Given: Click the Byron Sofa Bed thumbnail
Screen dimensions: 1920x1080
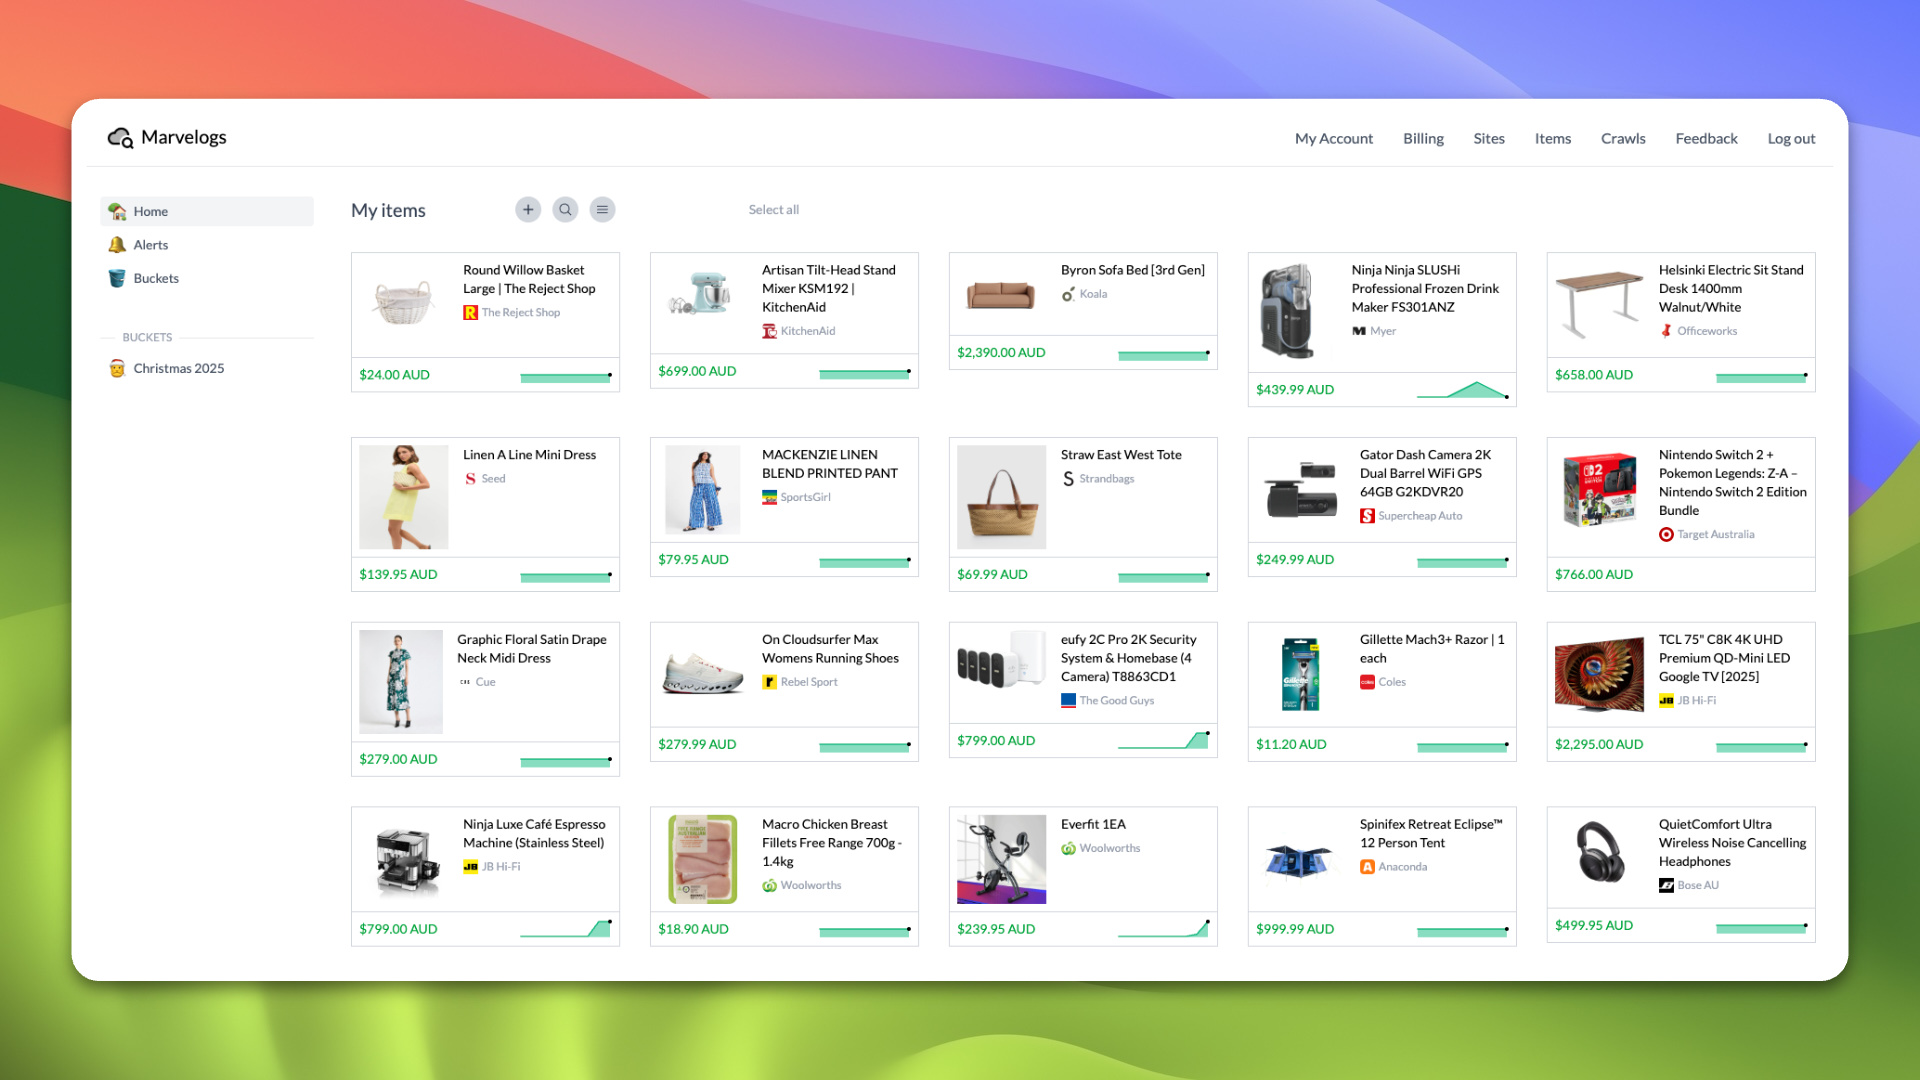Looking at the screenshot, I should coord(1001,295).
